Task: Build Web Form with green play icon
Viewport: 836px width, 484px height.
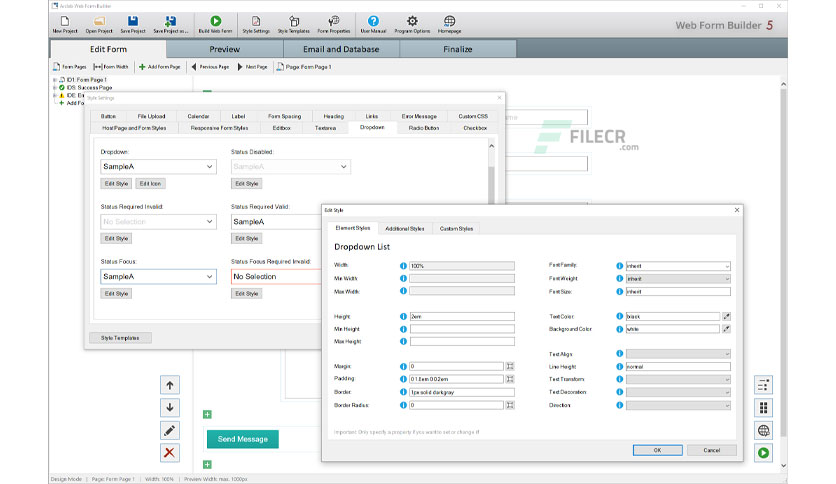Action: coord(215,25)
